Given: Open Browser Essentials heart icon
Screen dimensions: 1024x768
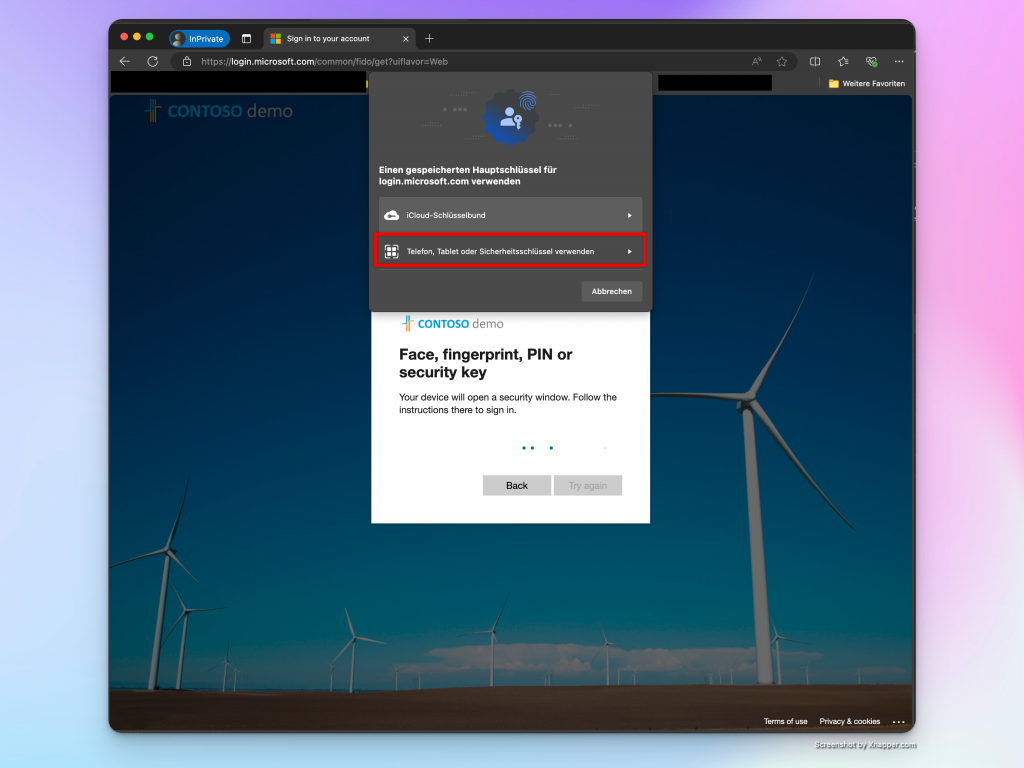Looking at the screenshot, I should 871,61.
